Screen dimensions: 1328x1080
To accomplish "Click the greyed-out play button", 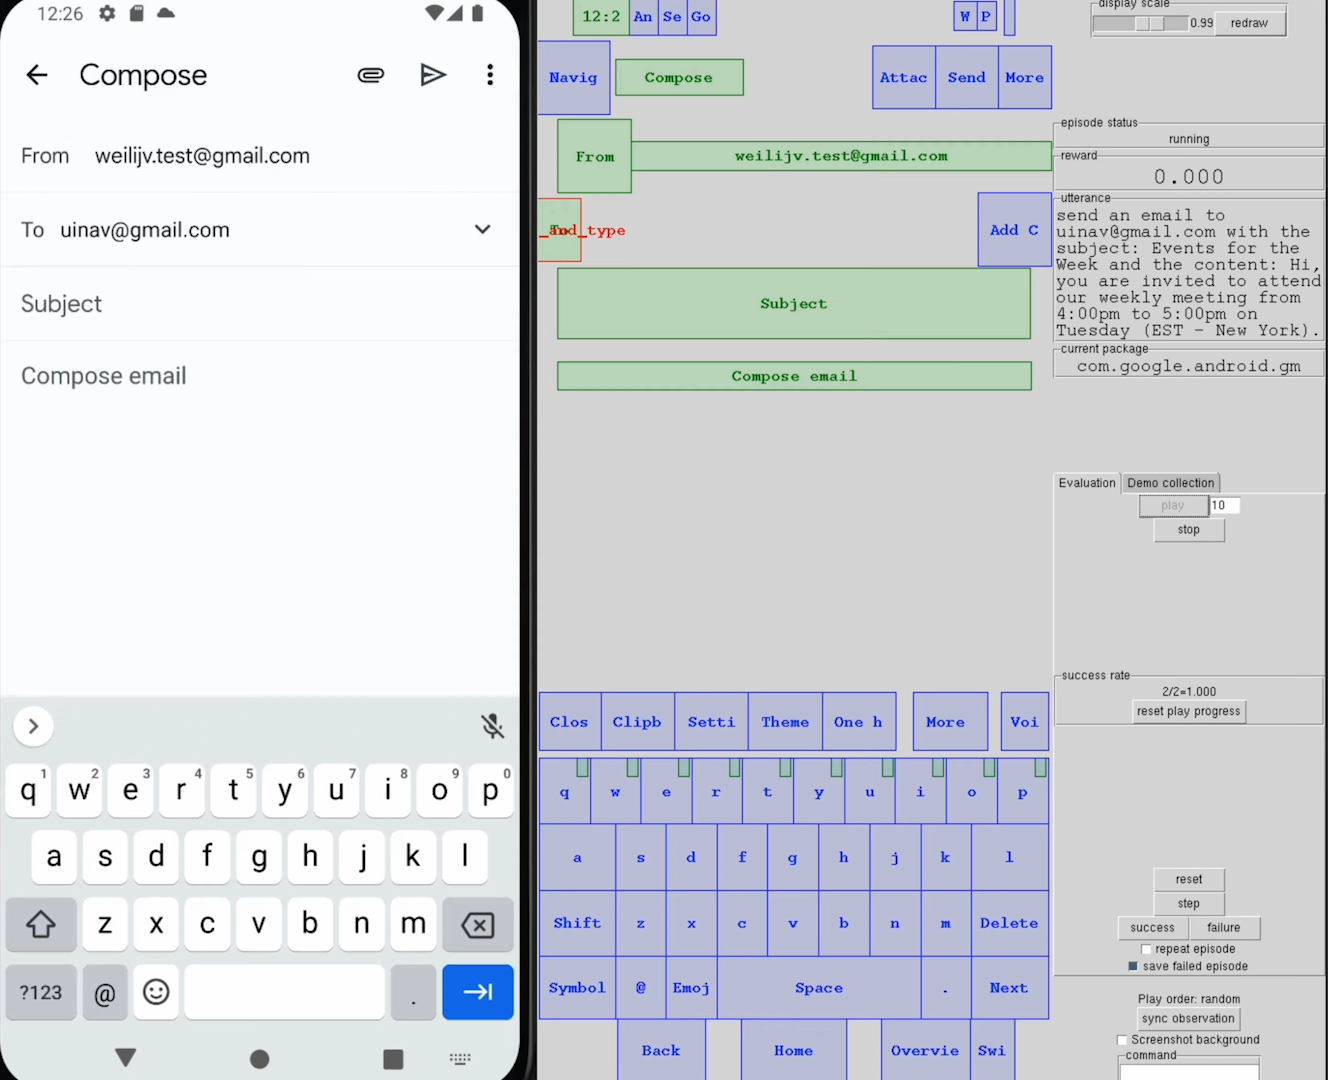I will pos(1173,506).
